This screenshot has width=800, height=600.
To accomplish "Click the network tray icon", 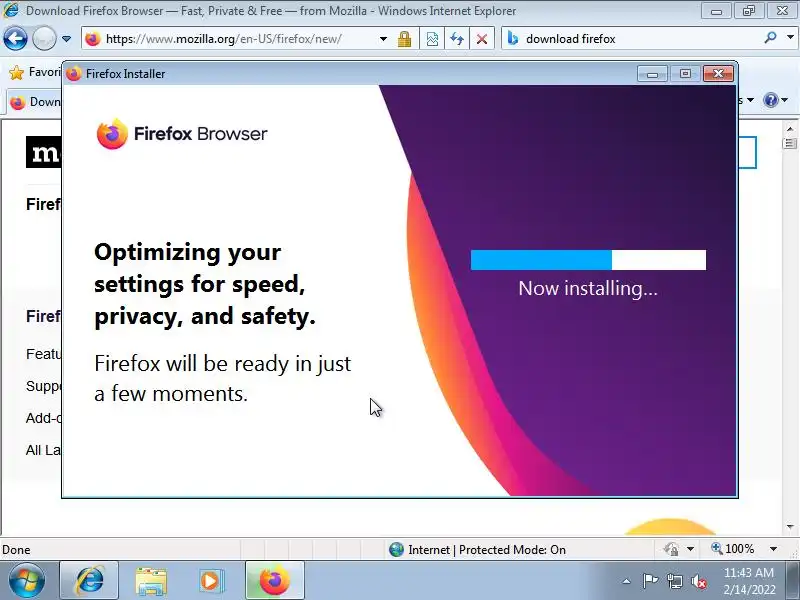I will click(674, 581).
